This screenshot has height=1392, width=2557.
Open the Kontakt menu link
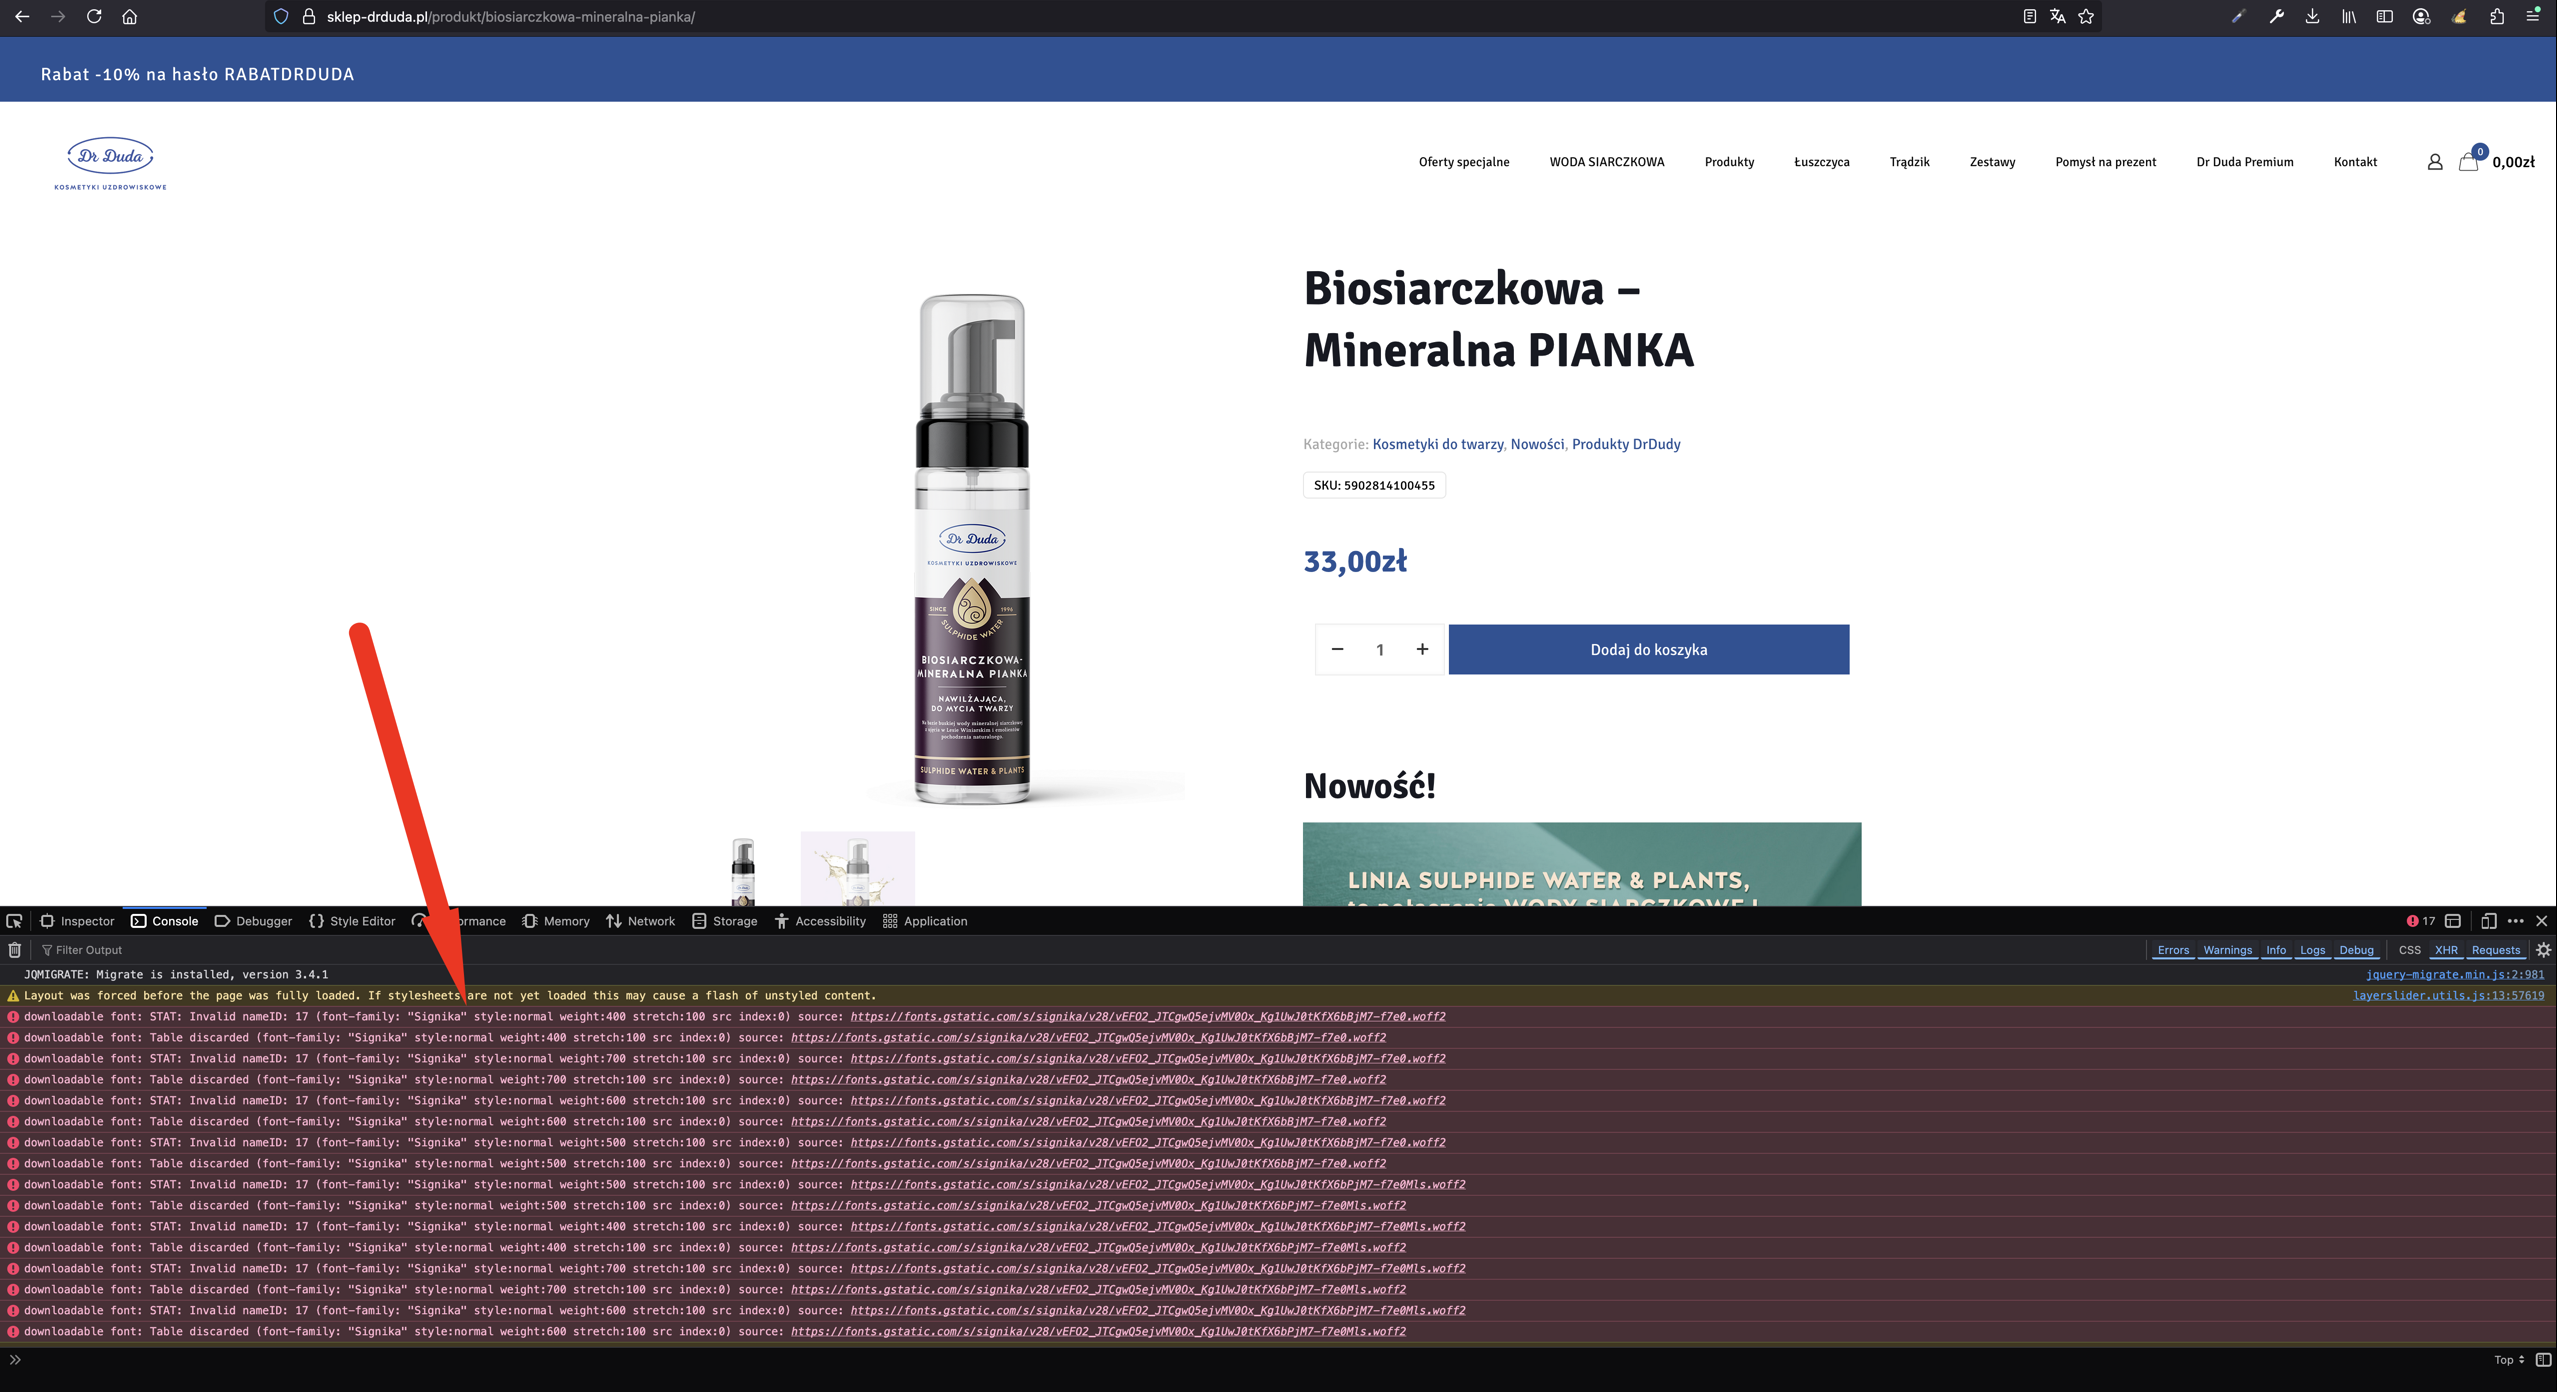pos(2355,162)
